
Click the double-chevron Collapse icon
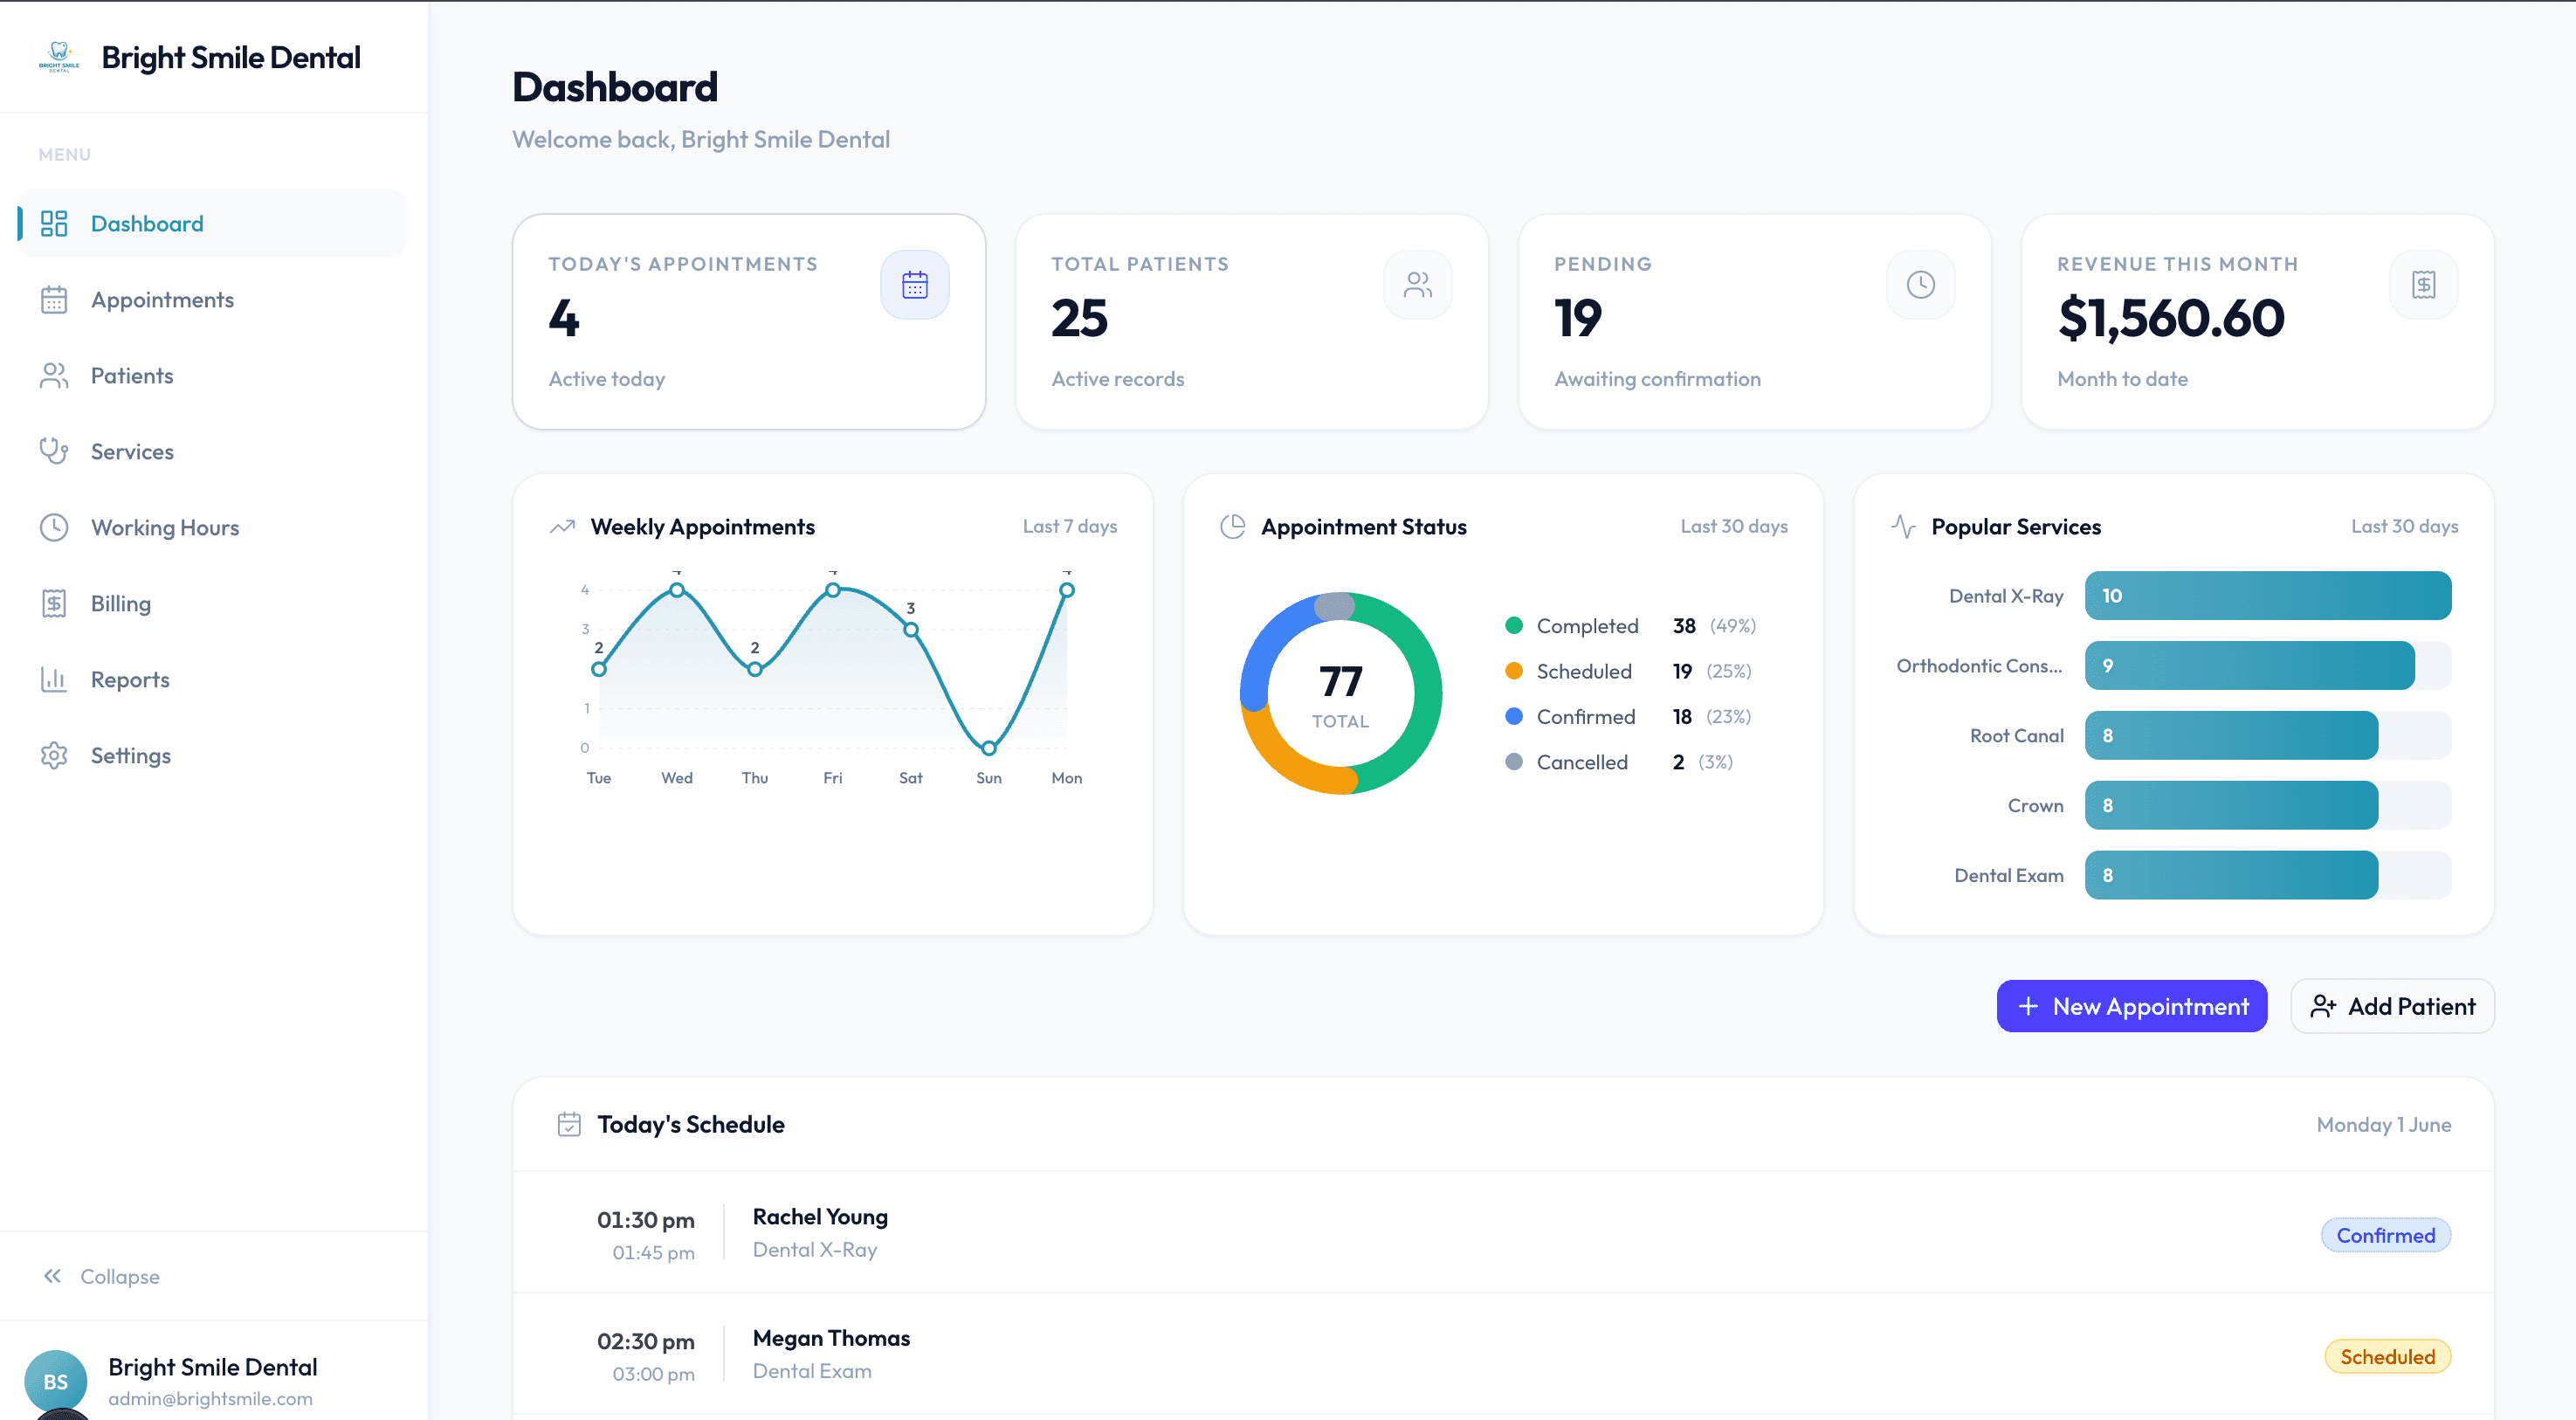[52, 1275]
